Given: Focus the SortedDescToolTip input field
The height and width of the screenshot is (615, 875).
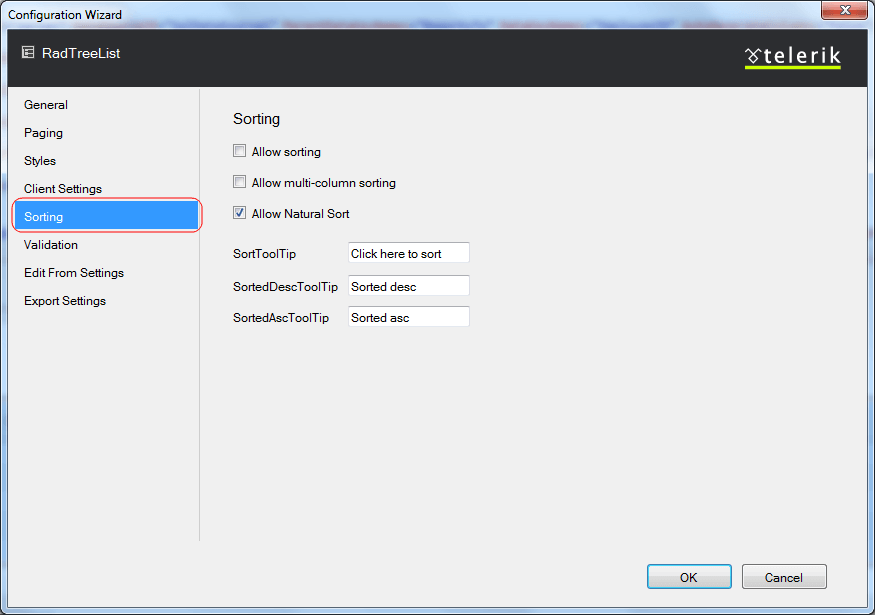Looking at the screenshot, I should [x=408, y=286].
